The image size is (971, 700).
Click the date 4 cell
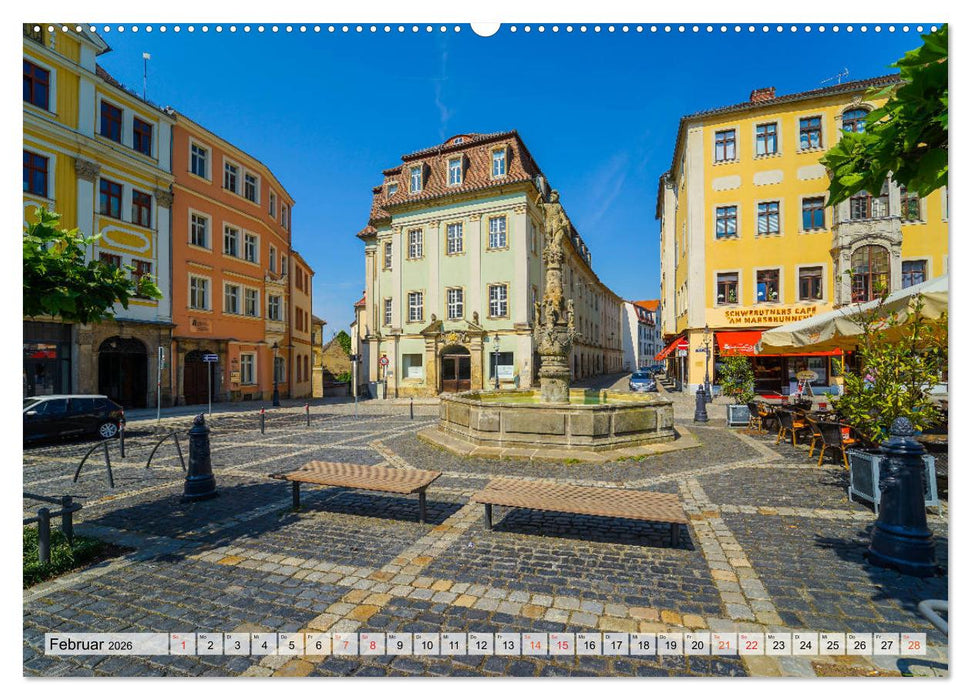(264, 647)
